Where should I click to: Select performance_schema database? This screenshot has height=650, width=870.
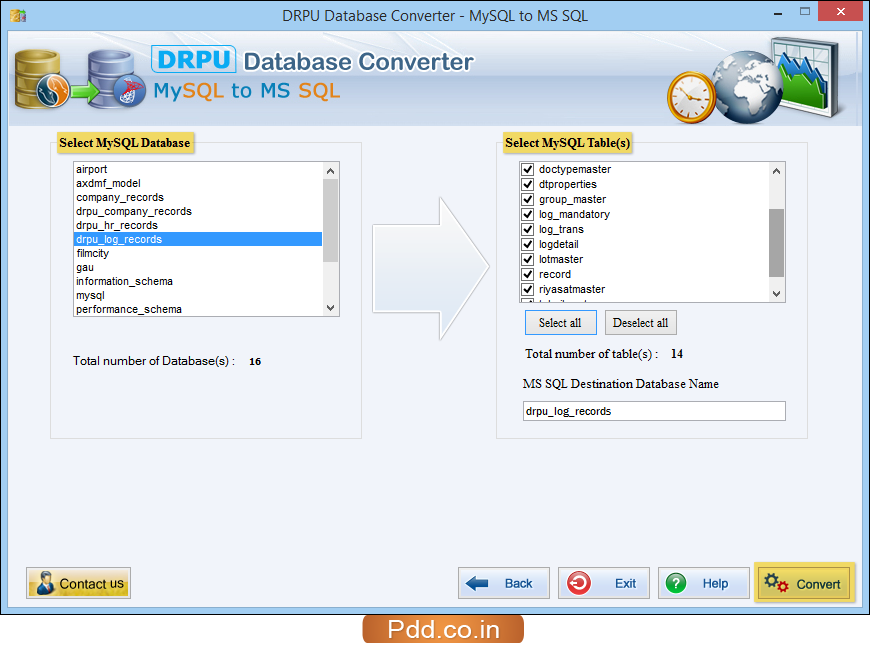click(198, 309)
